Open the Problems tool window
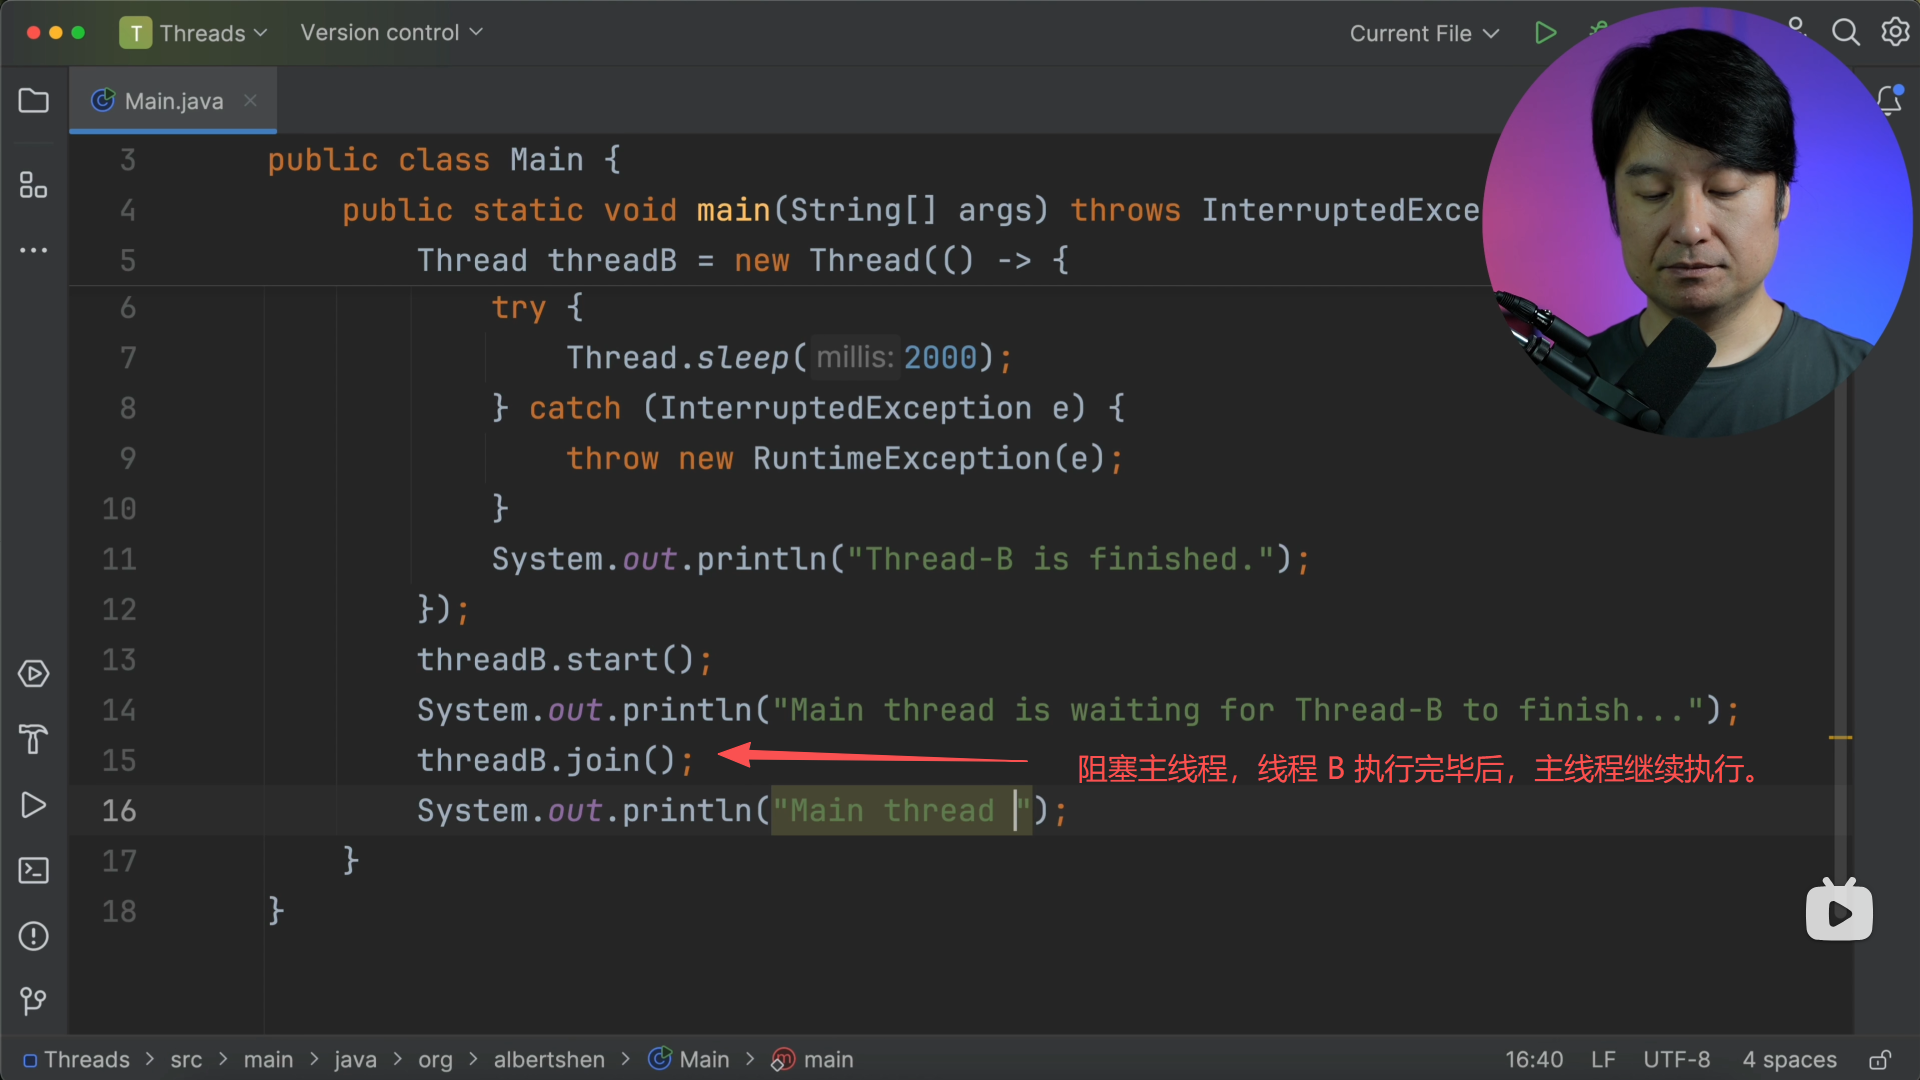Viewport: 1920px width, 1080px height. [x=33, y=936]
